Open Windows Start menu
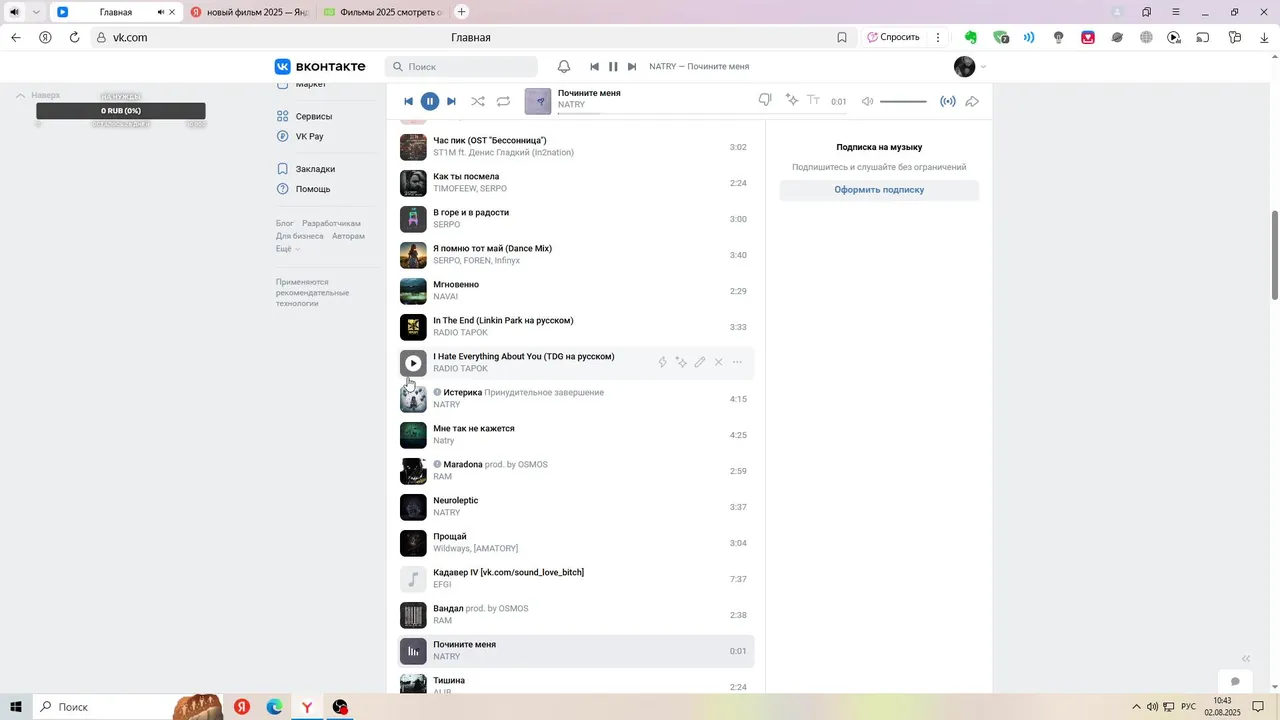This screenshot has height=720, width=1280. click(16, 707)
